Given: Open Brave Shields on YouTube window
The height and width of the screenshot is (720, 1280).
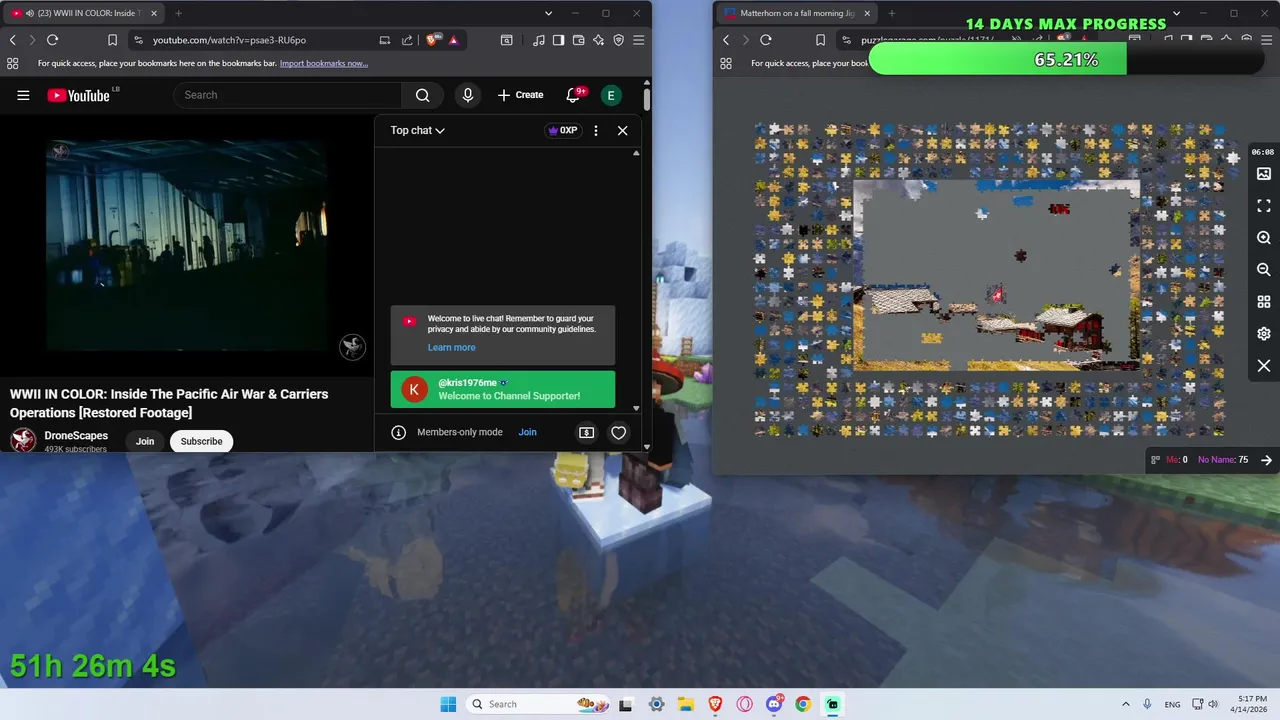Looking at the screenshot, I should click(x=432, y=40).
